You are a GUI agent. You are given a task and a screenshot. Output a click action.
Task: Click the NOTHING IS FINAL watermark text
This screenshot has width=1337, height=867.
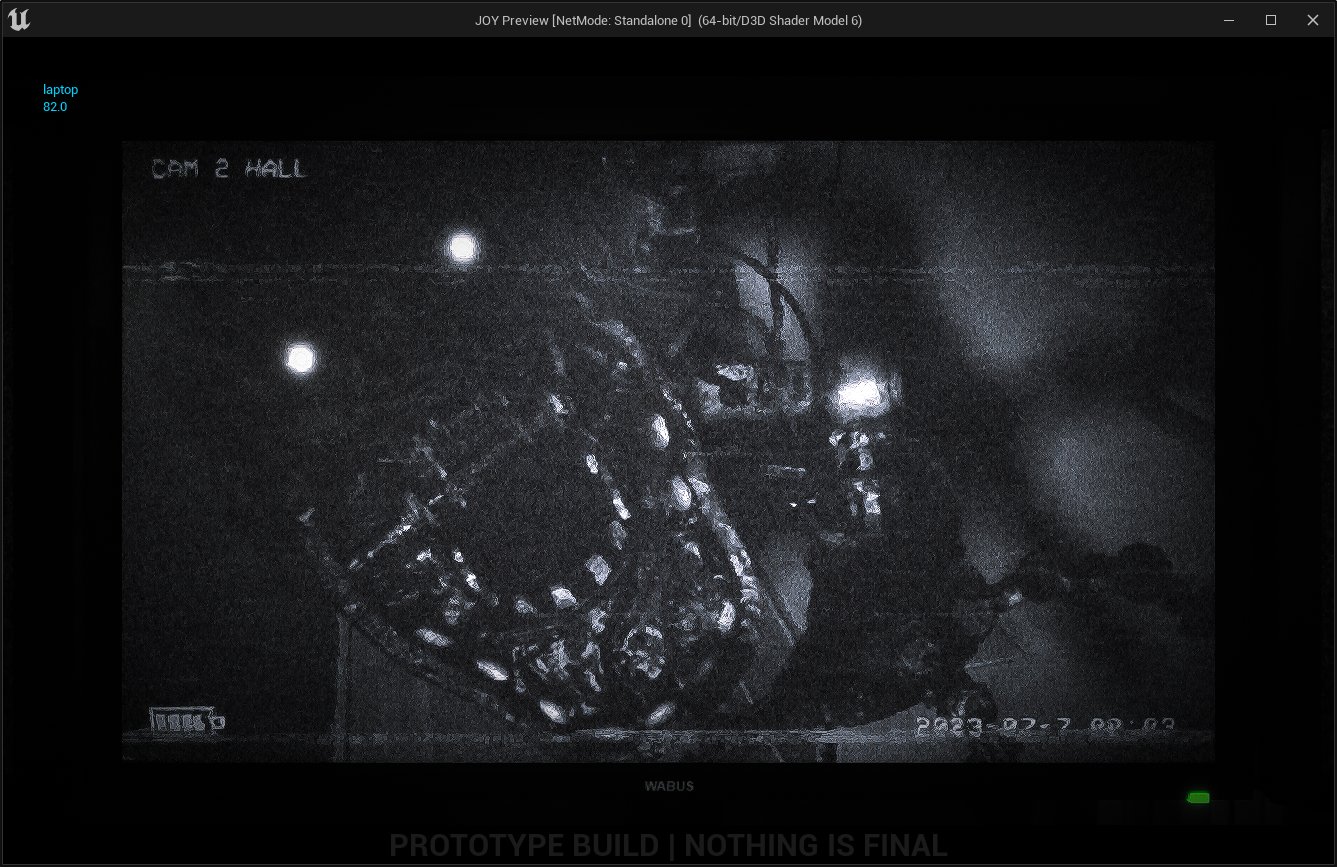[x=815, y=846]
